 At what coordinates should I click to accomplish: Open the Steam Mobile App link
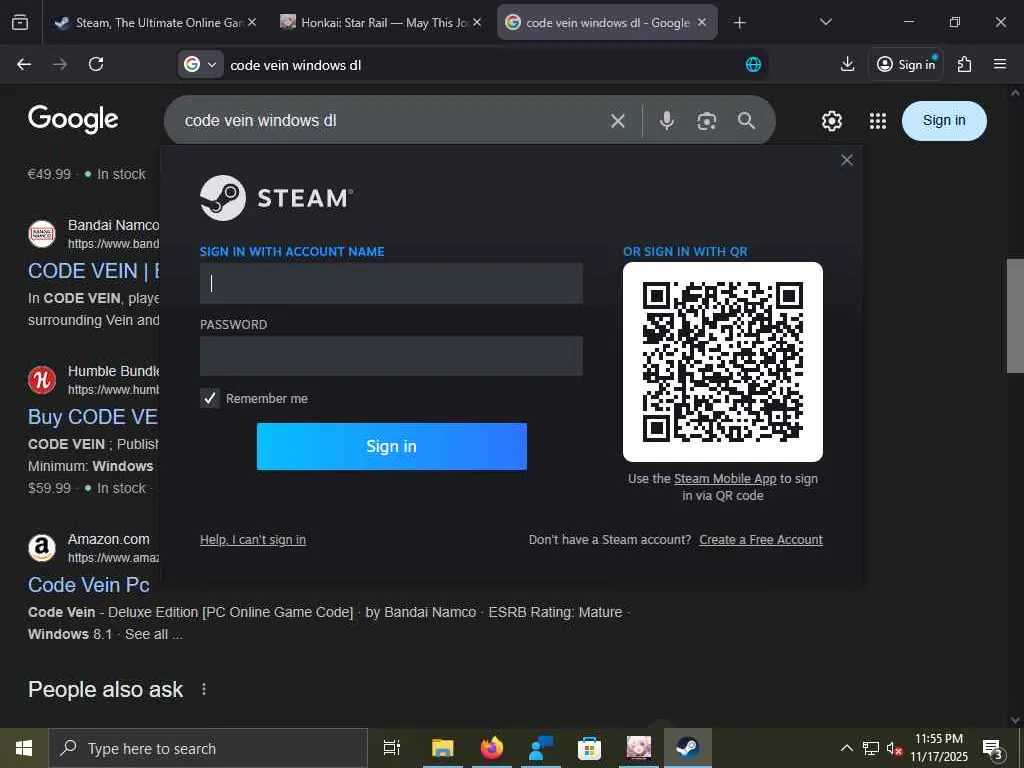pos(725,479)
